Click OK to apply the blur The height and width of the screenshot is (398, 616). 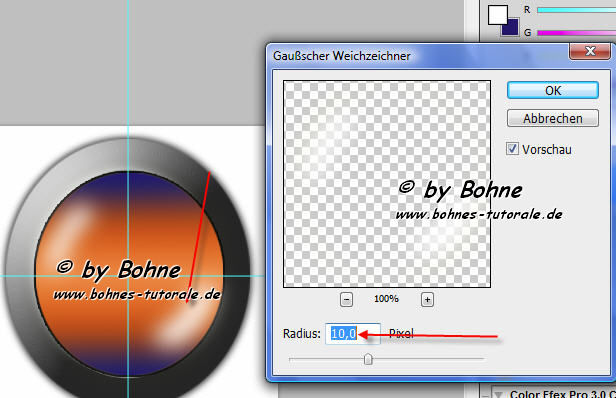(x=553, y=91)
